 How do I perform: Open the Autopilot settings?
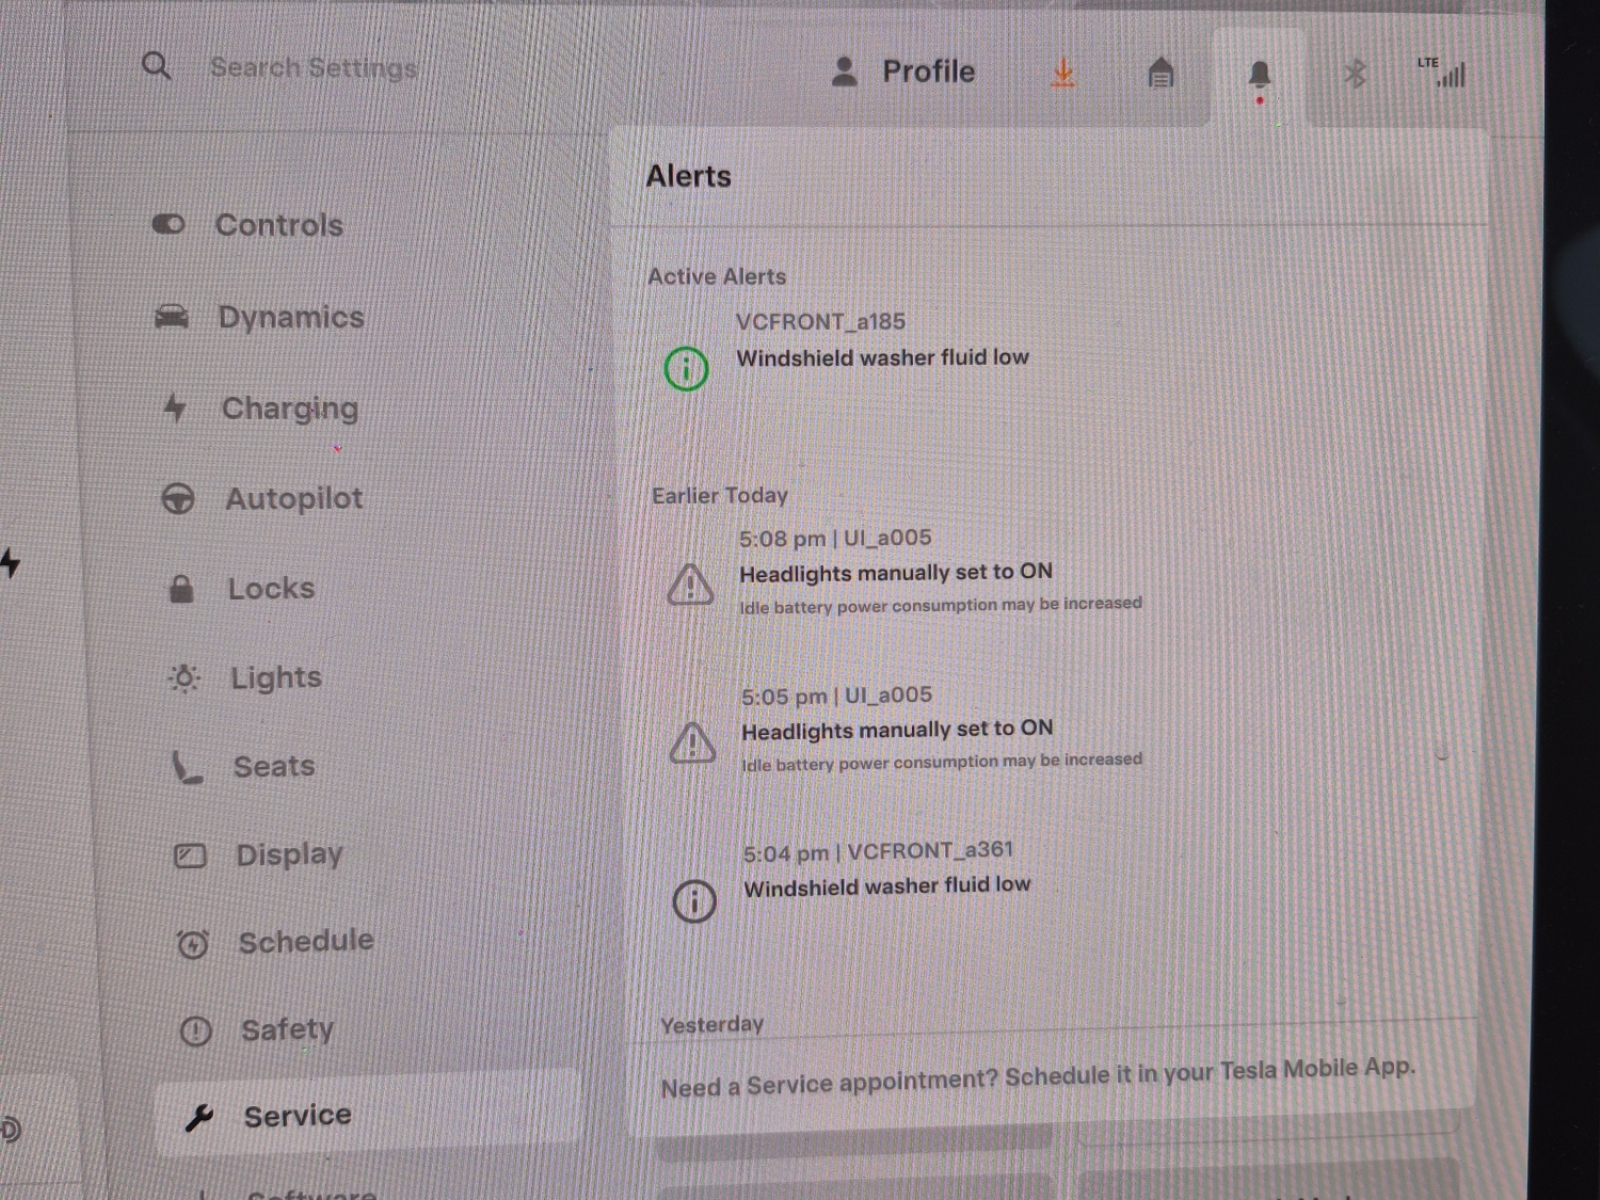(x=293, y=498)
